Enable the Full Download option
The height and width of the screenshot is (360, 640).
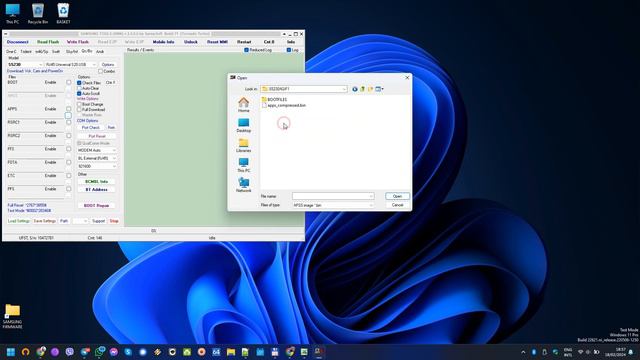click(x=79, y=110)
